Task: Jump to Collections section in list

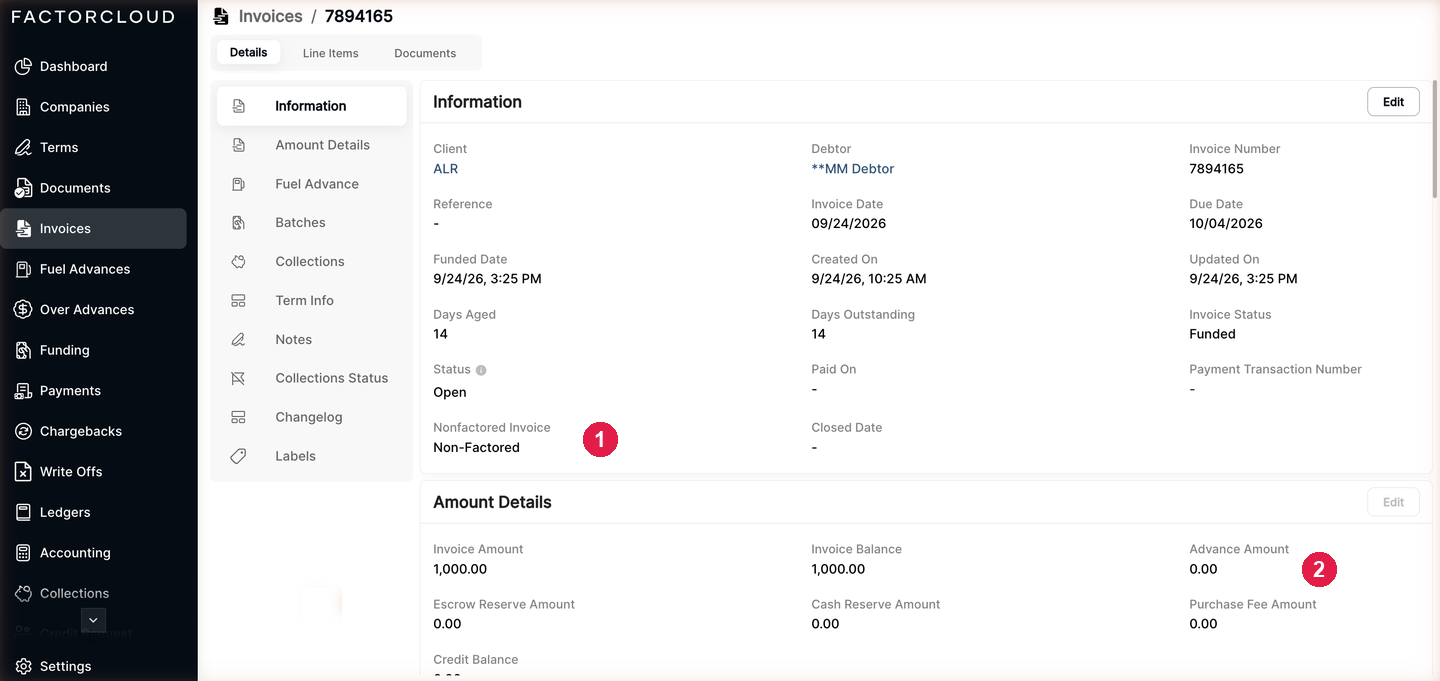Action: pos(312,262)
